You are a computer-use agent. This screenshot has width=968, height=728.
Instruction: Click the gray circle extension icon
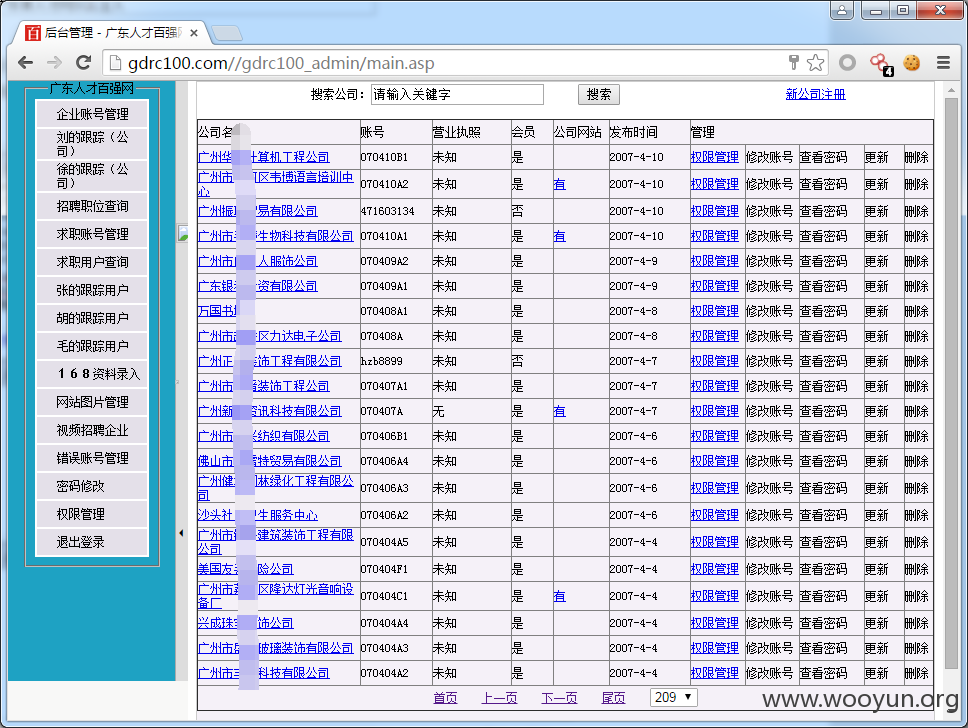[848, 62]
